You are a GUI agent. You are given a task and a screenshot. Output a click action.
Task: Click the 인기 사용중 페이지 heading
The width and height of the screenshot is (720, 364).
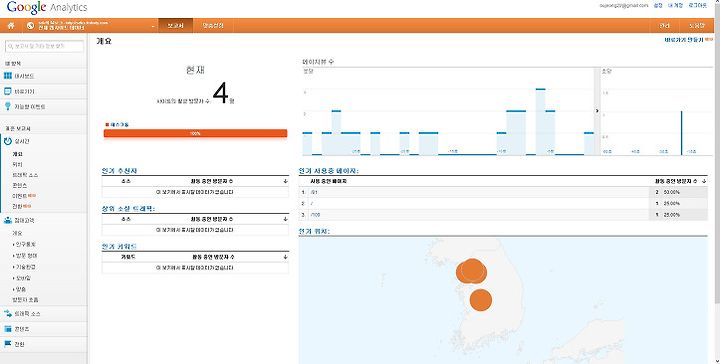coord(329,171)
